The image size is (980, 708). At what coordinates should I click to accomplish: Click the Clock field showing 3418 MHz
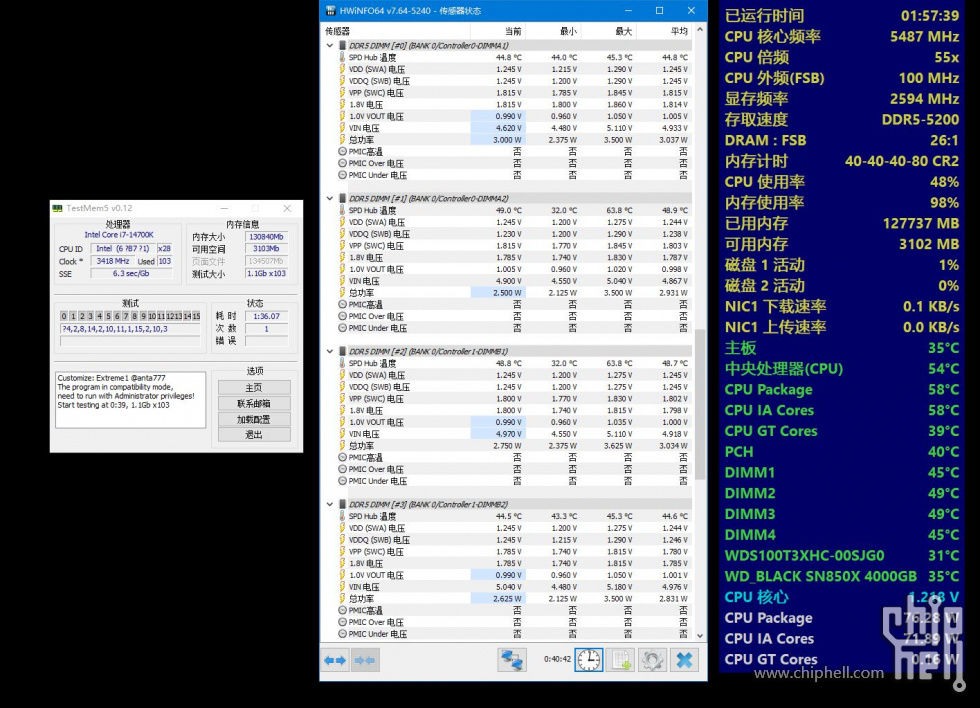pyautogui.click(x=113, y=261)
